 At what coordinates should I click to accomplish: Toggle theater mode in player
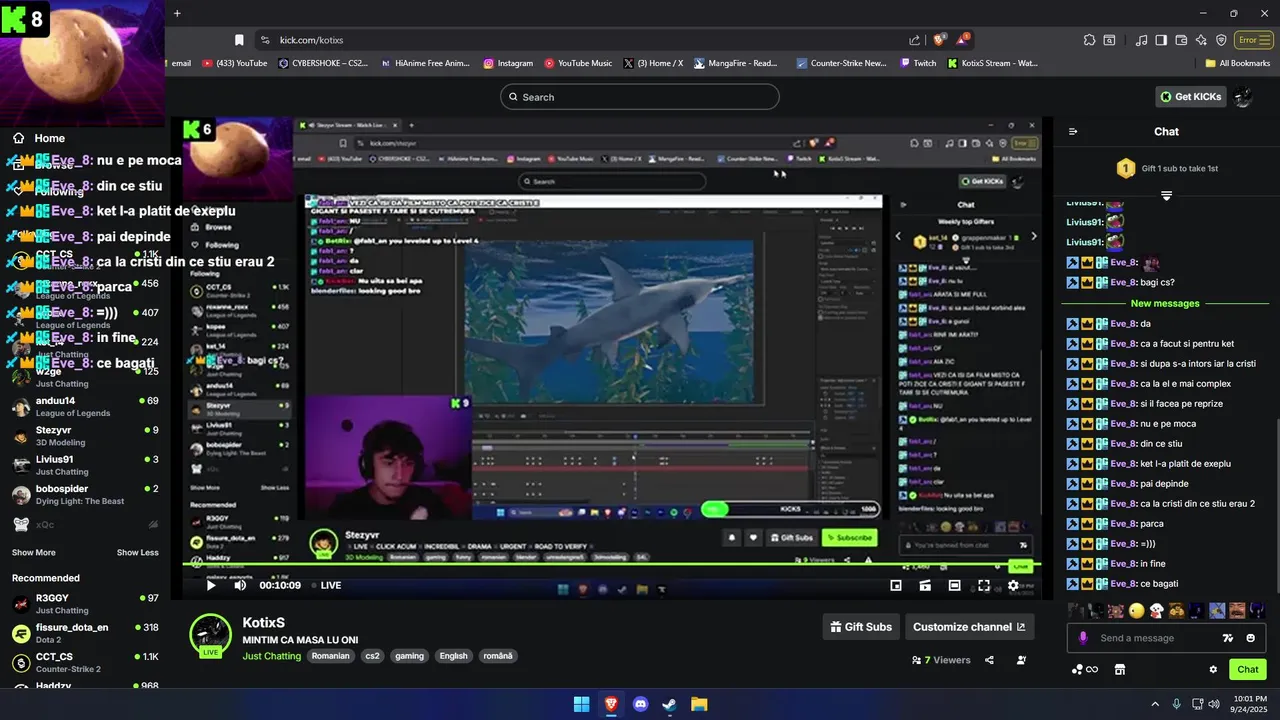(955, 585)
